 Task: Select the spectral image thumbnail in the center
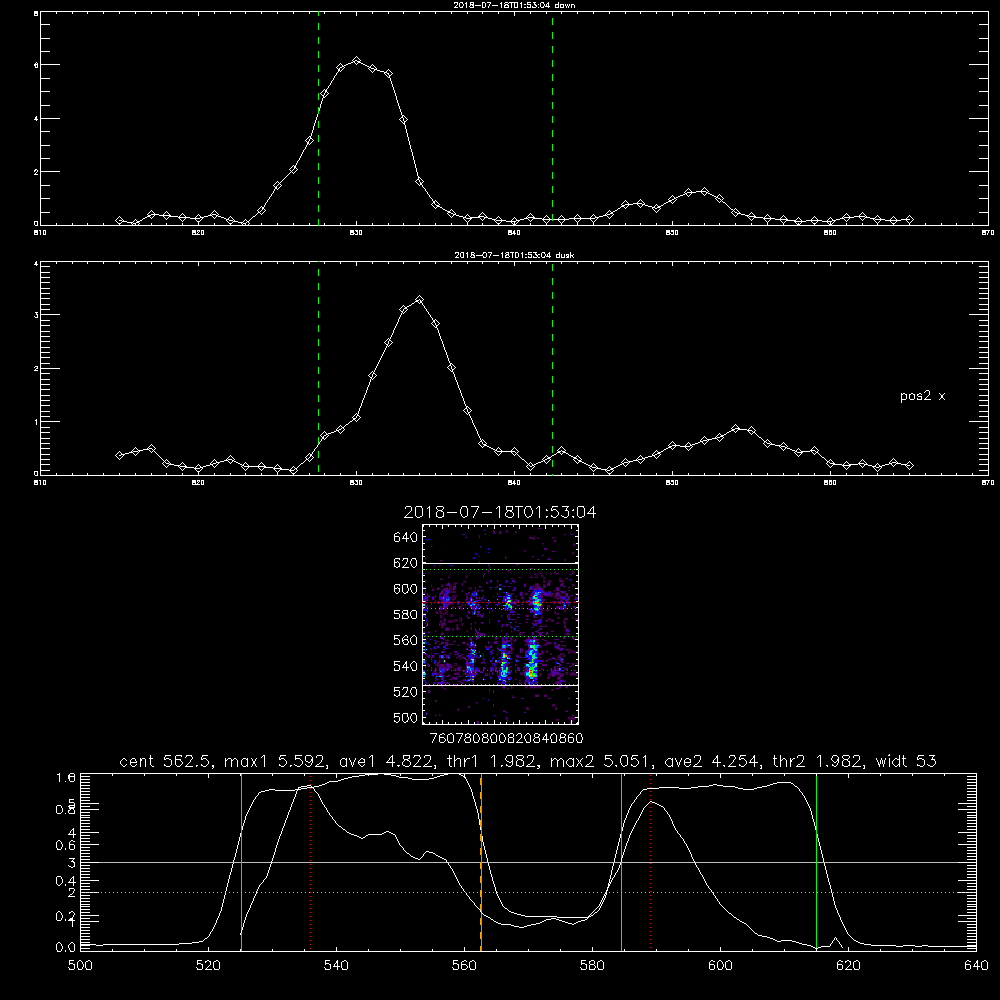pos(501,624)
